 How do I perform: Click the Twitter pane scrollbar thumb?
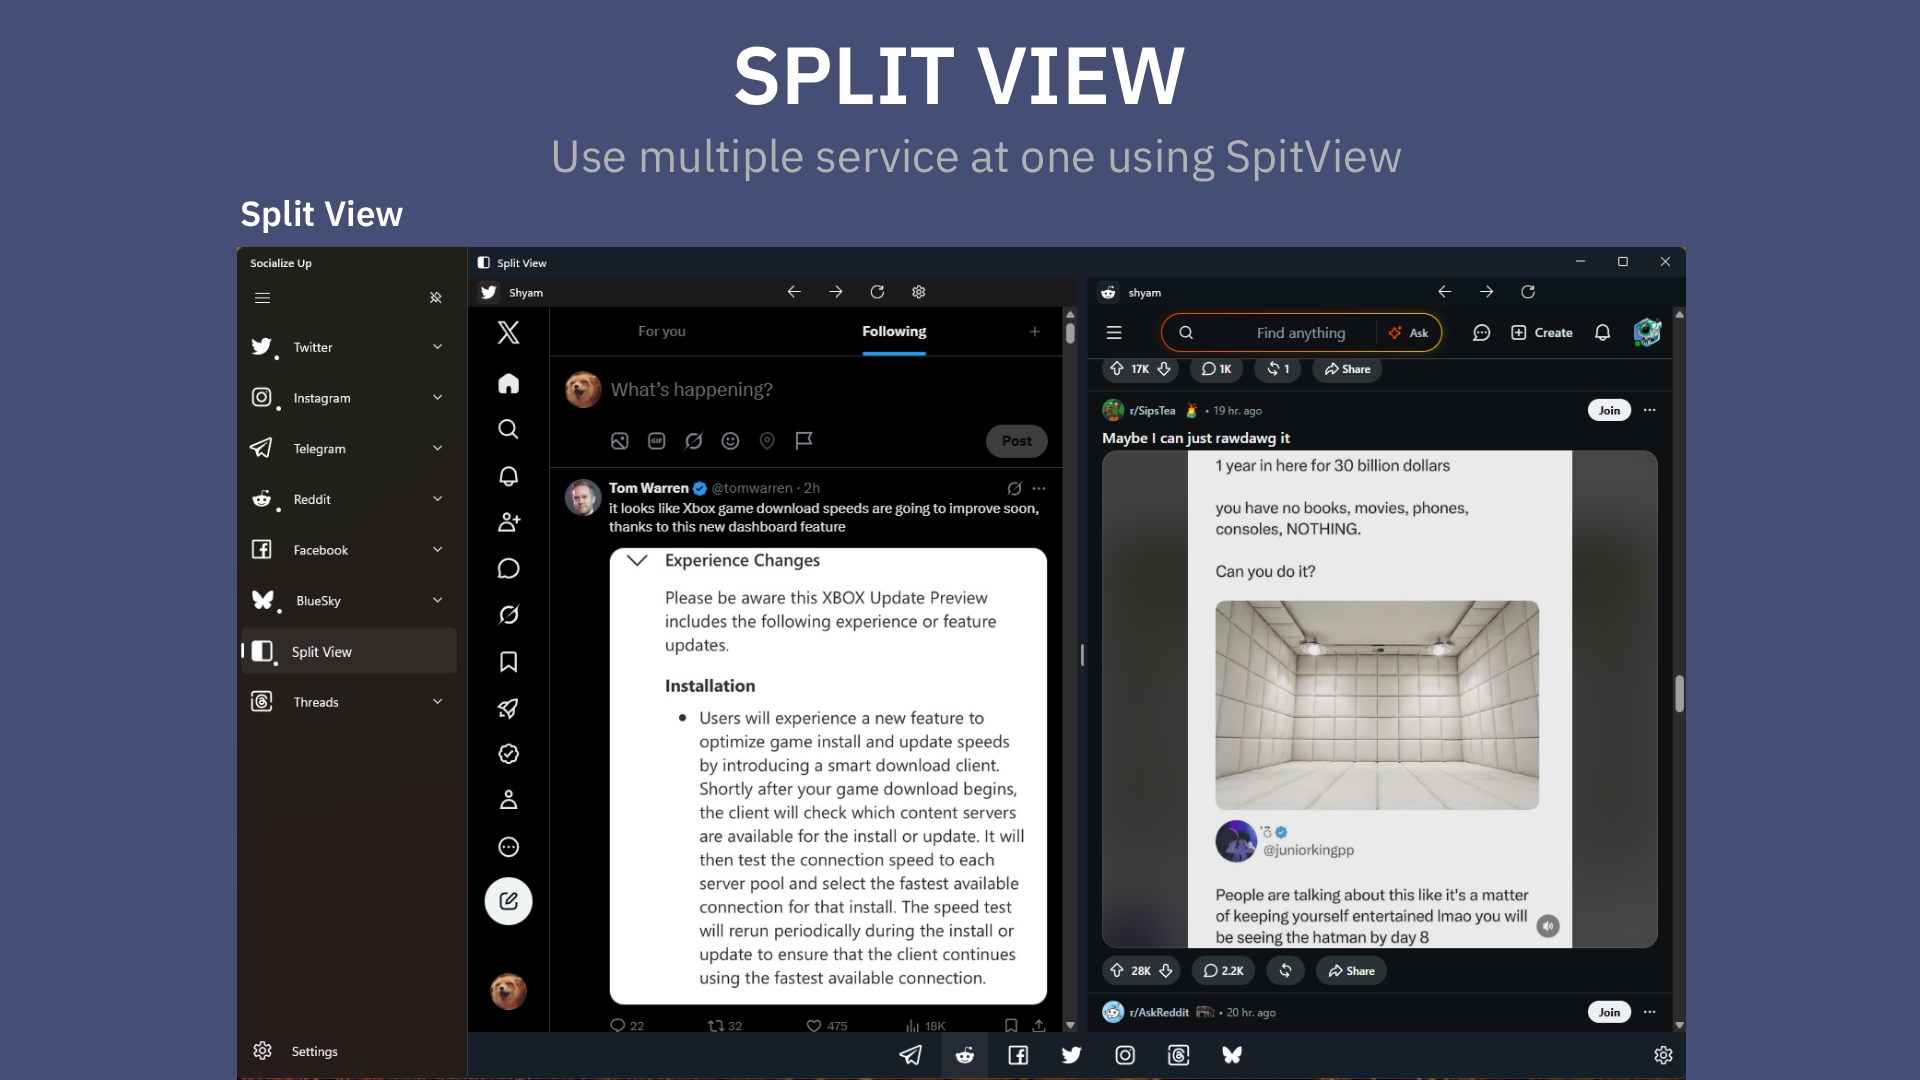tap(1070, 333)
